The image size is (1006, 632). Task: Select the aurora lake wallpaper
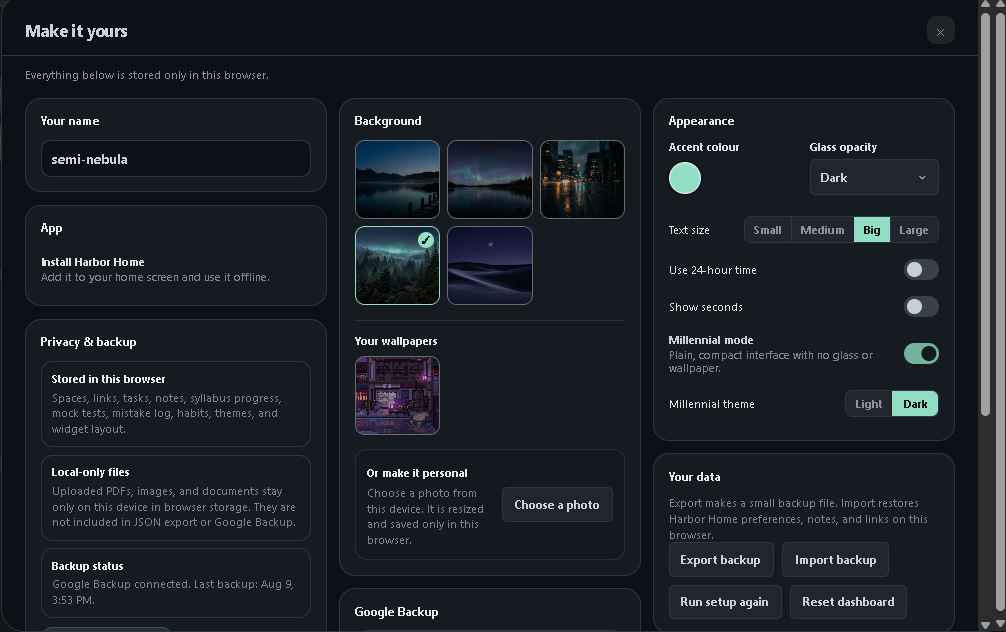490,180
